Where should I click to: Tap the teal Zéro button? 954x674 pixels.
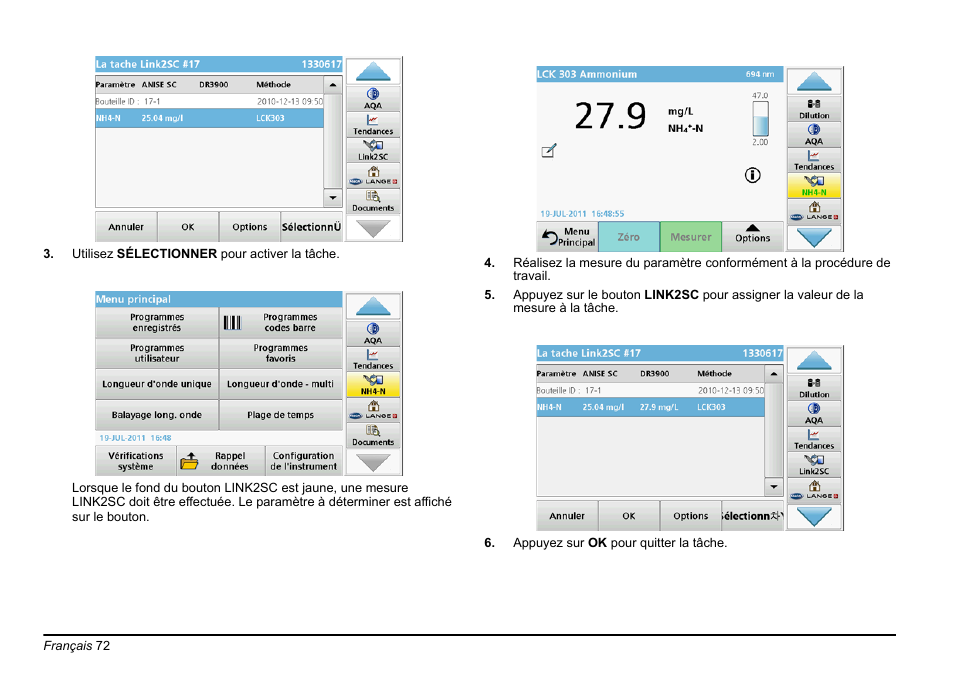pyautogui.click(x=628, y=237)
